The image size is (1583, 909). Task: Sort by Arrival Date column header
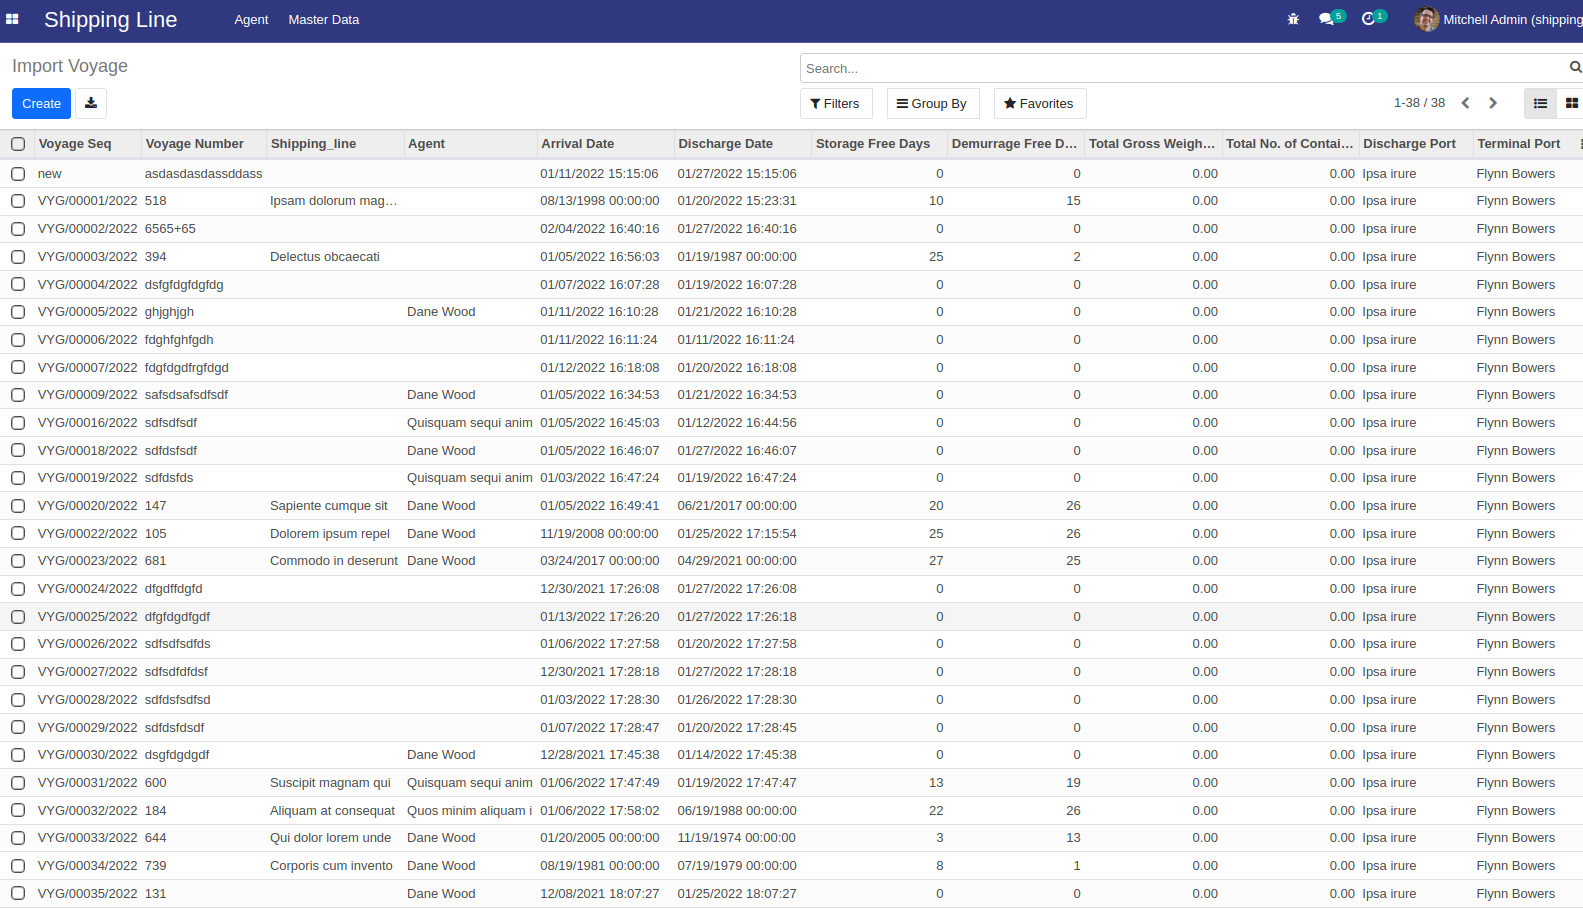pos(578,144)
